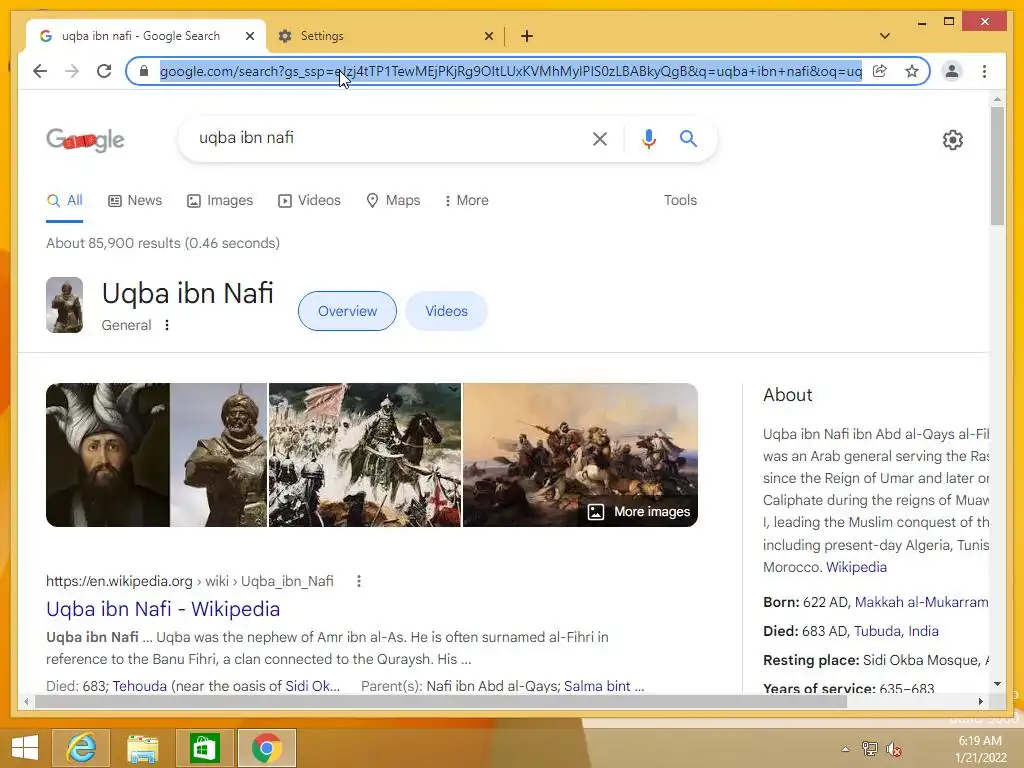Switch to Images results
This screenshot has height=768, width=1024.
pos(219,200)
